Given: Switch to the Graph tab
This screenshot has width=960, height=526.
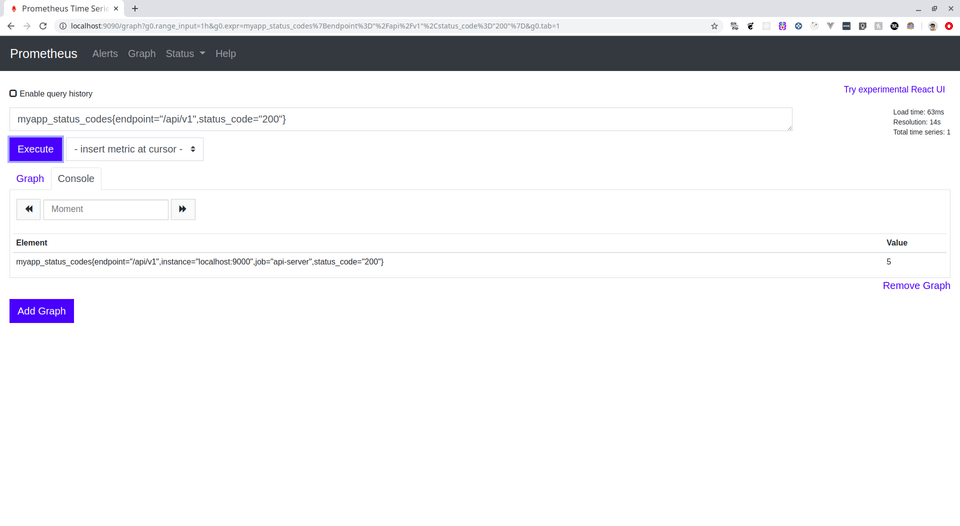Looking at the screenshot, I should coord(30,178).
